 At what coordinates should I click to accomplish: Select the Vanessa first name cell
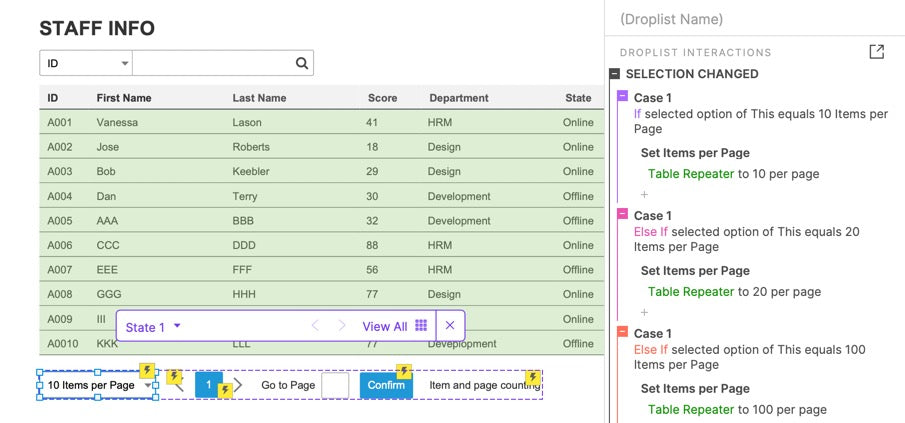point(117,122)
